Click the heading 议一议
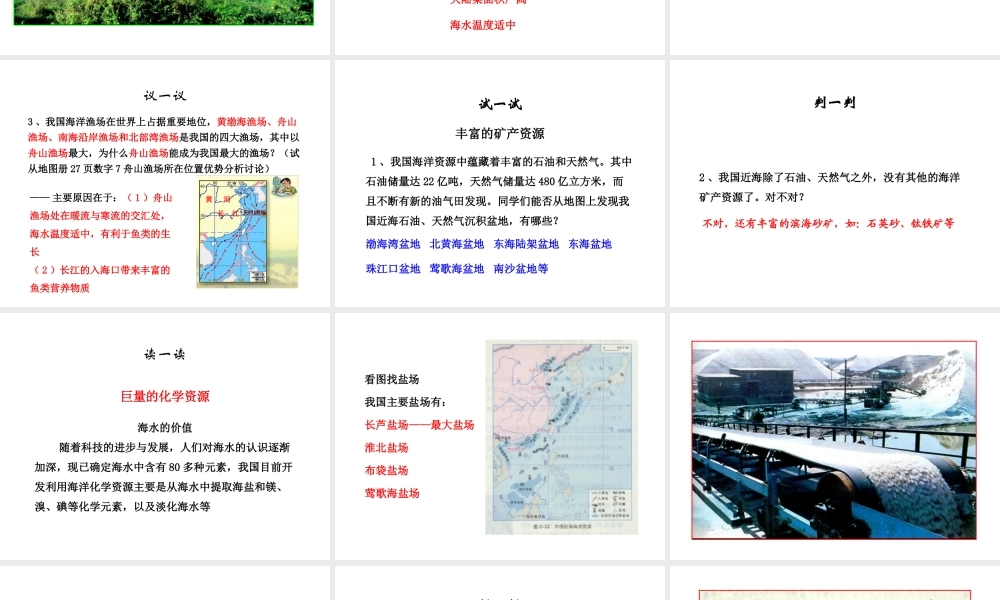 click(x=165, y=96)
